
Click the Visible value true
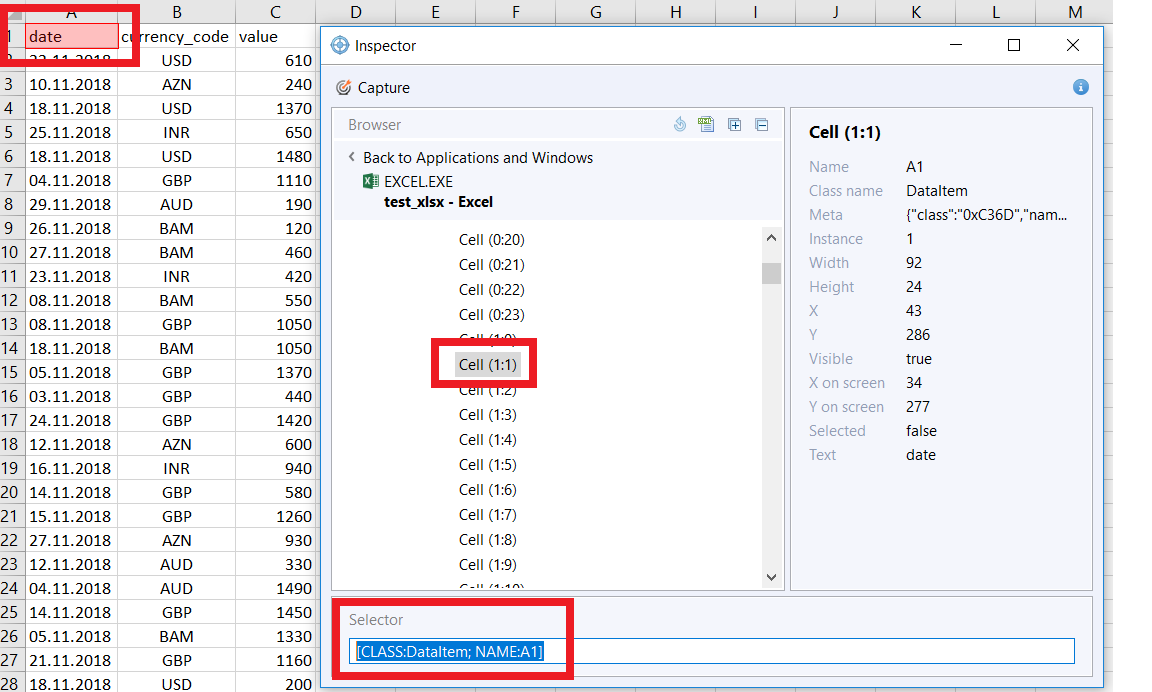[x=918, y=358]
